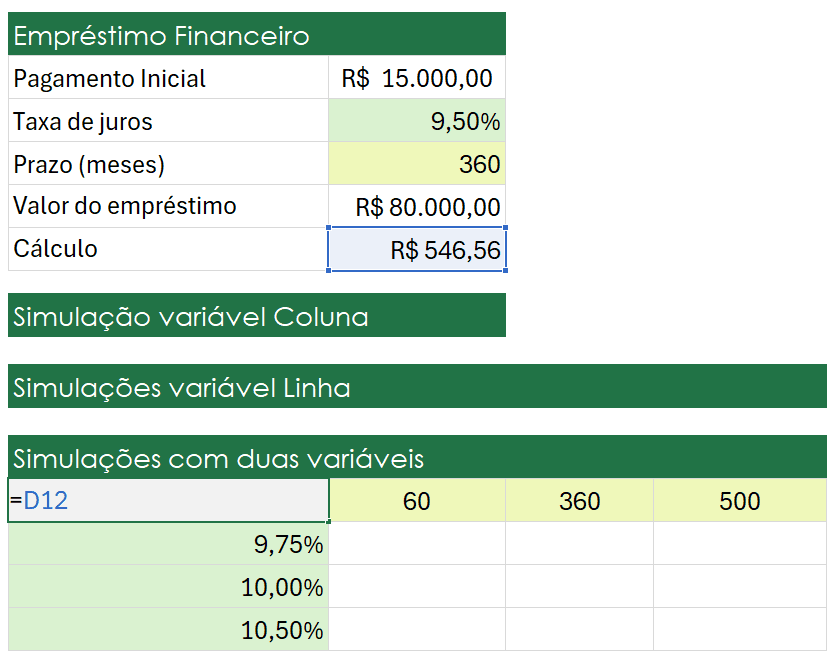Click the Cálculo label cell
The width and height of the screenshot is (834, 658).
(168, 249)
